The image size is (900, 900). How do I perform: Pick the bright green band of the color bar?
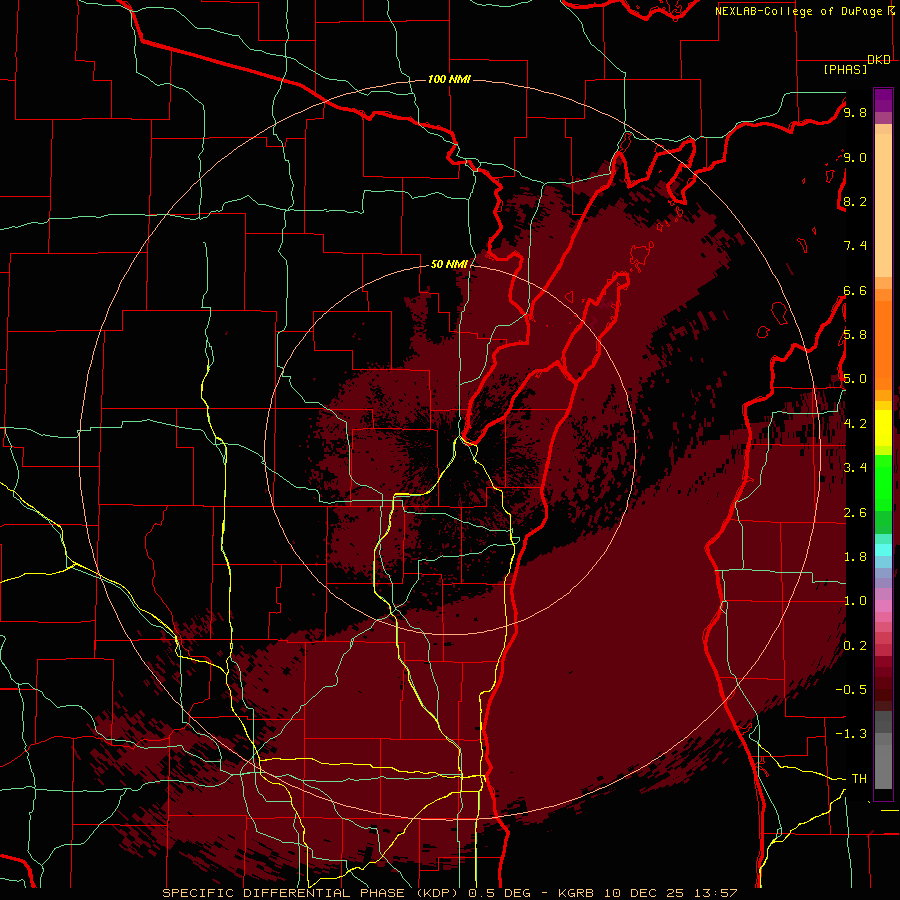(883, 482)
